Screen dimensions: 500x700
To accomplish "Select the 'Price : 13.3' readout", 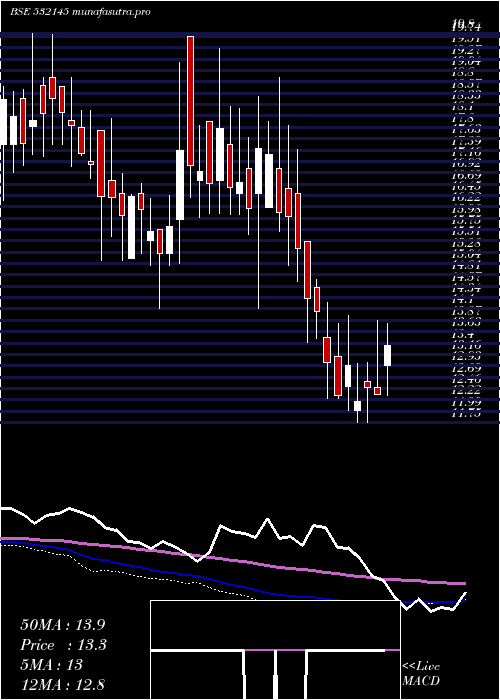I will (63, 645).
